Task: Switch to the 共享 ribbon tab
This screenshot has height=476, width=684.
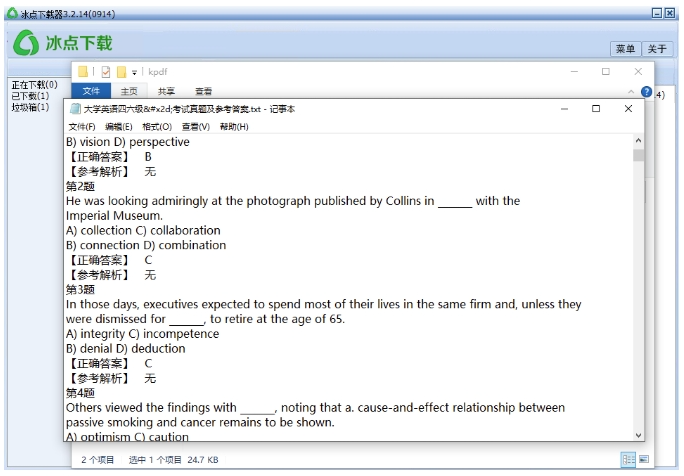Action: tap(166, 91)
